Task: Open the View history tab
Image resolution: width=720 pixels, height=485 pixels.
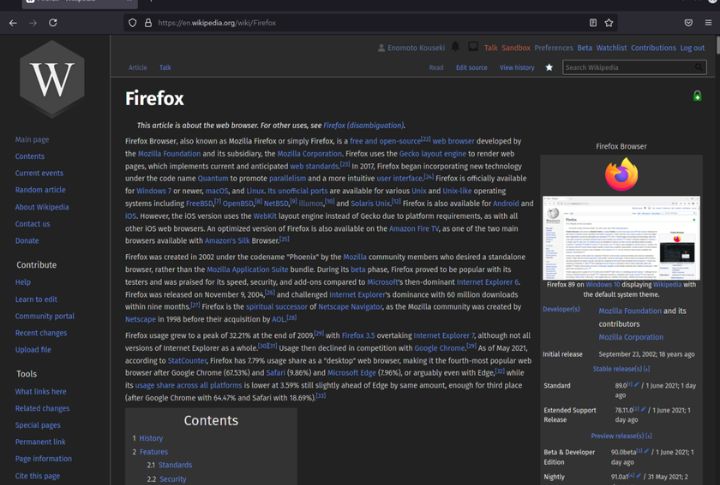Action: [516, 68]
